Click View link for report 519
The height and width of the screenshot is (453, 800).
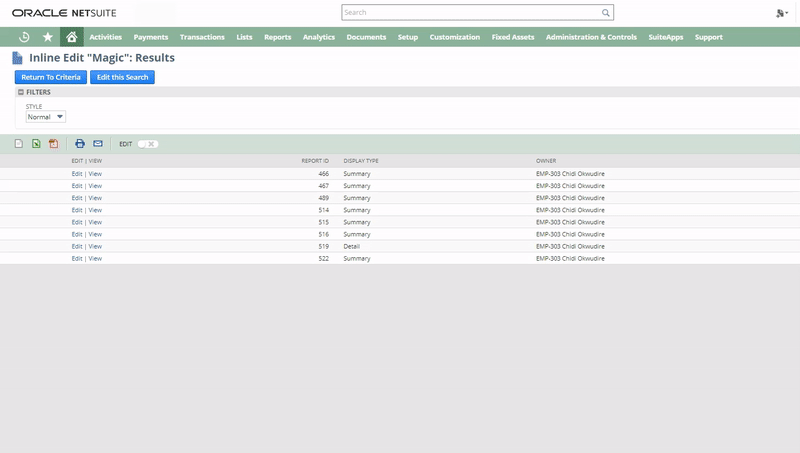click(95, 246)
